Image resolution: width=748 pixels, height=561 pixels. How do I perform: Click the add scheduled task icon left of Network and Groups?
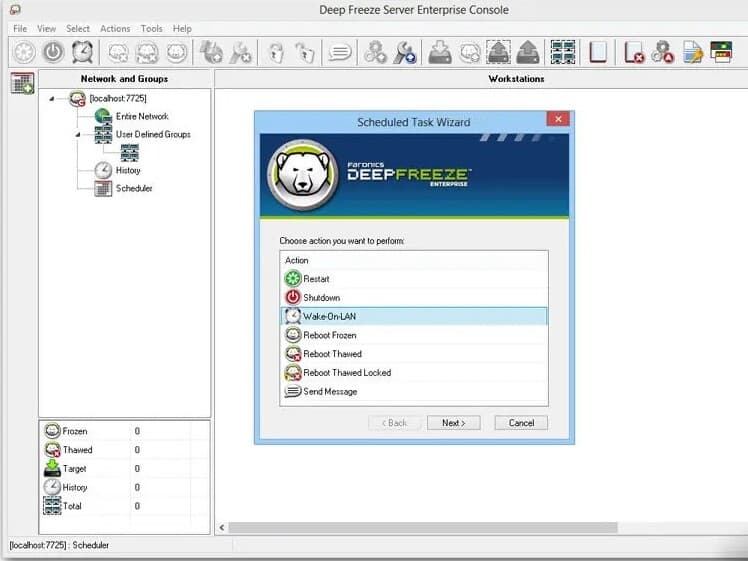tap(22, 84)
